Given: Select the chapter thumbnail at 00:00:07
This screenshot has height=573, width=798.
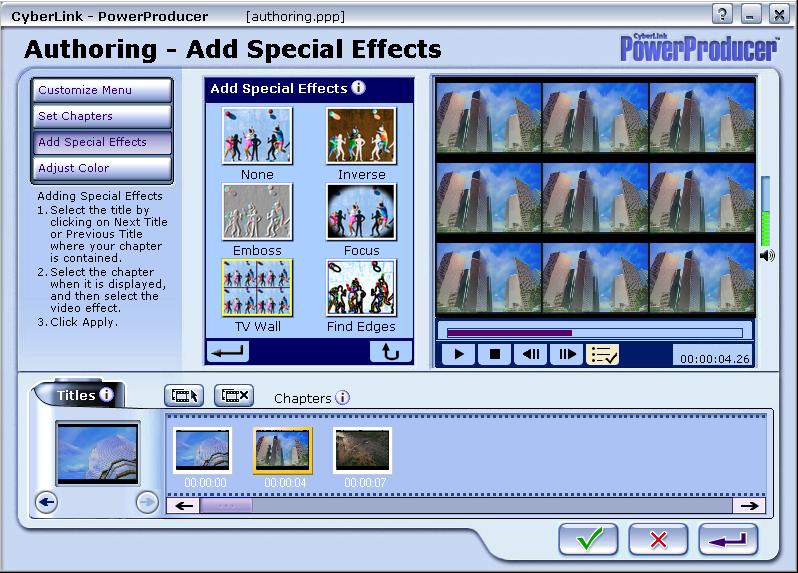Looking at the screenshot, I should click(362, 451).
